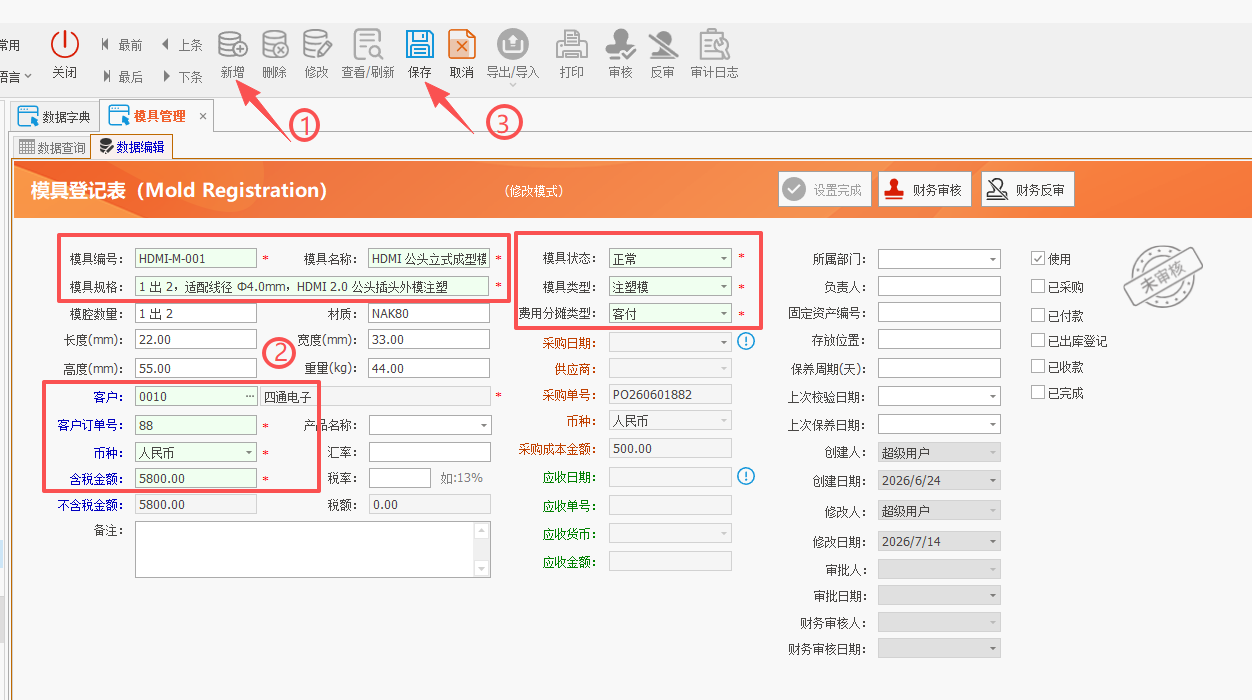Switch to the 数据字典 tab

click(x=56, y=116)
